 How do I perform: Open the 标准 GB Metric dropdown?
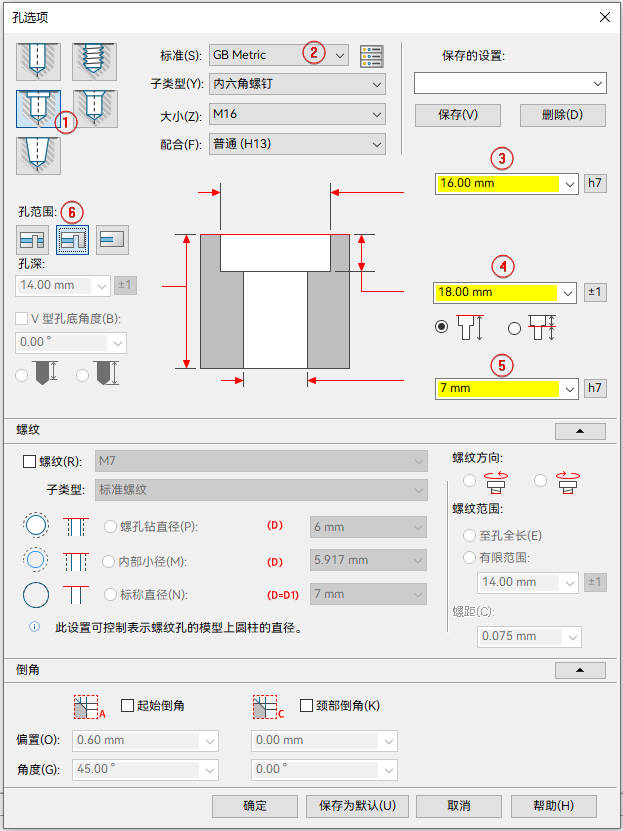(x=279, y=55)
